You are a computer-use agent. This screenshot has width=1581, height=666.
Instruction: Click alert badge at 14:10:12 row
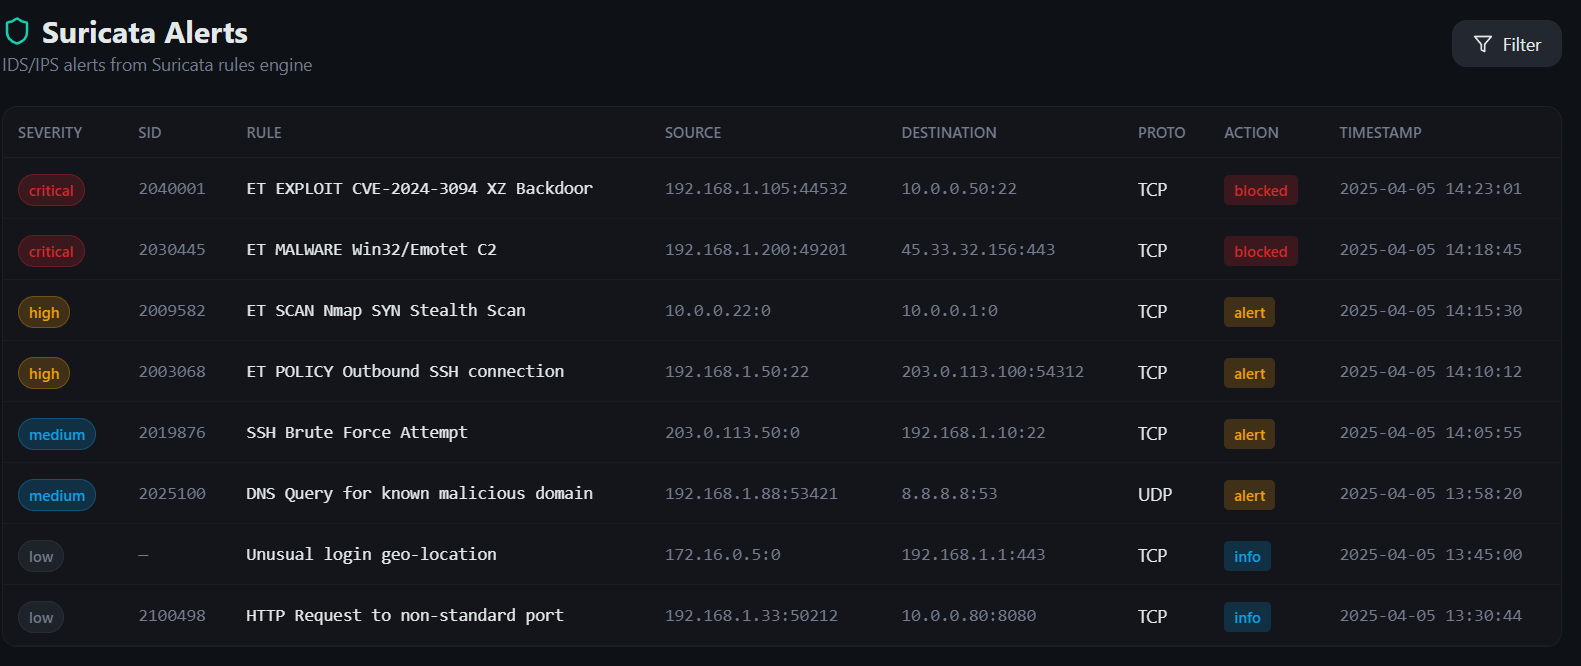point(1250,373)
